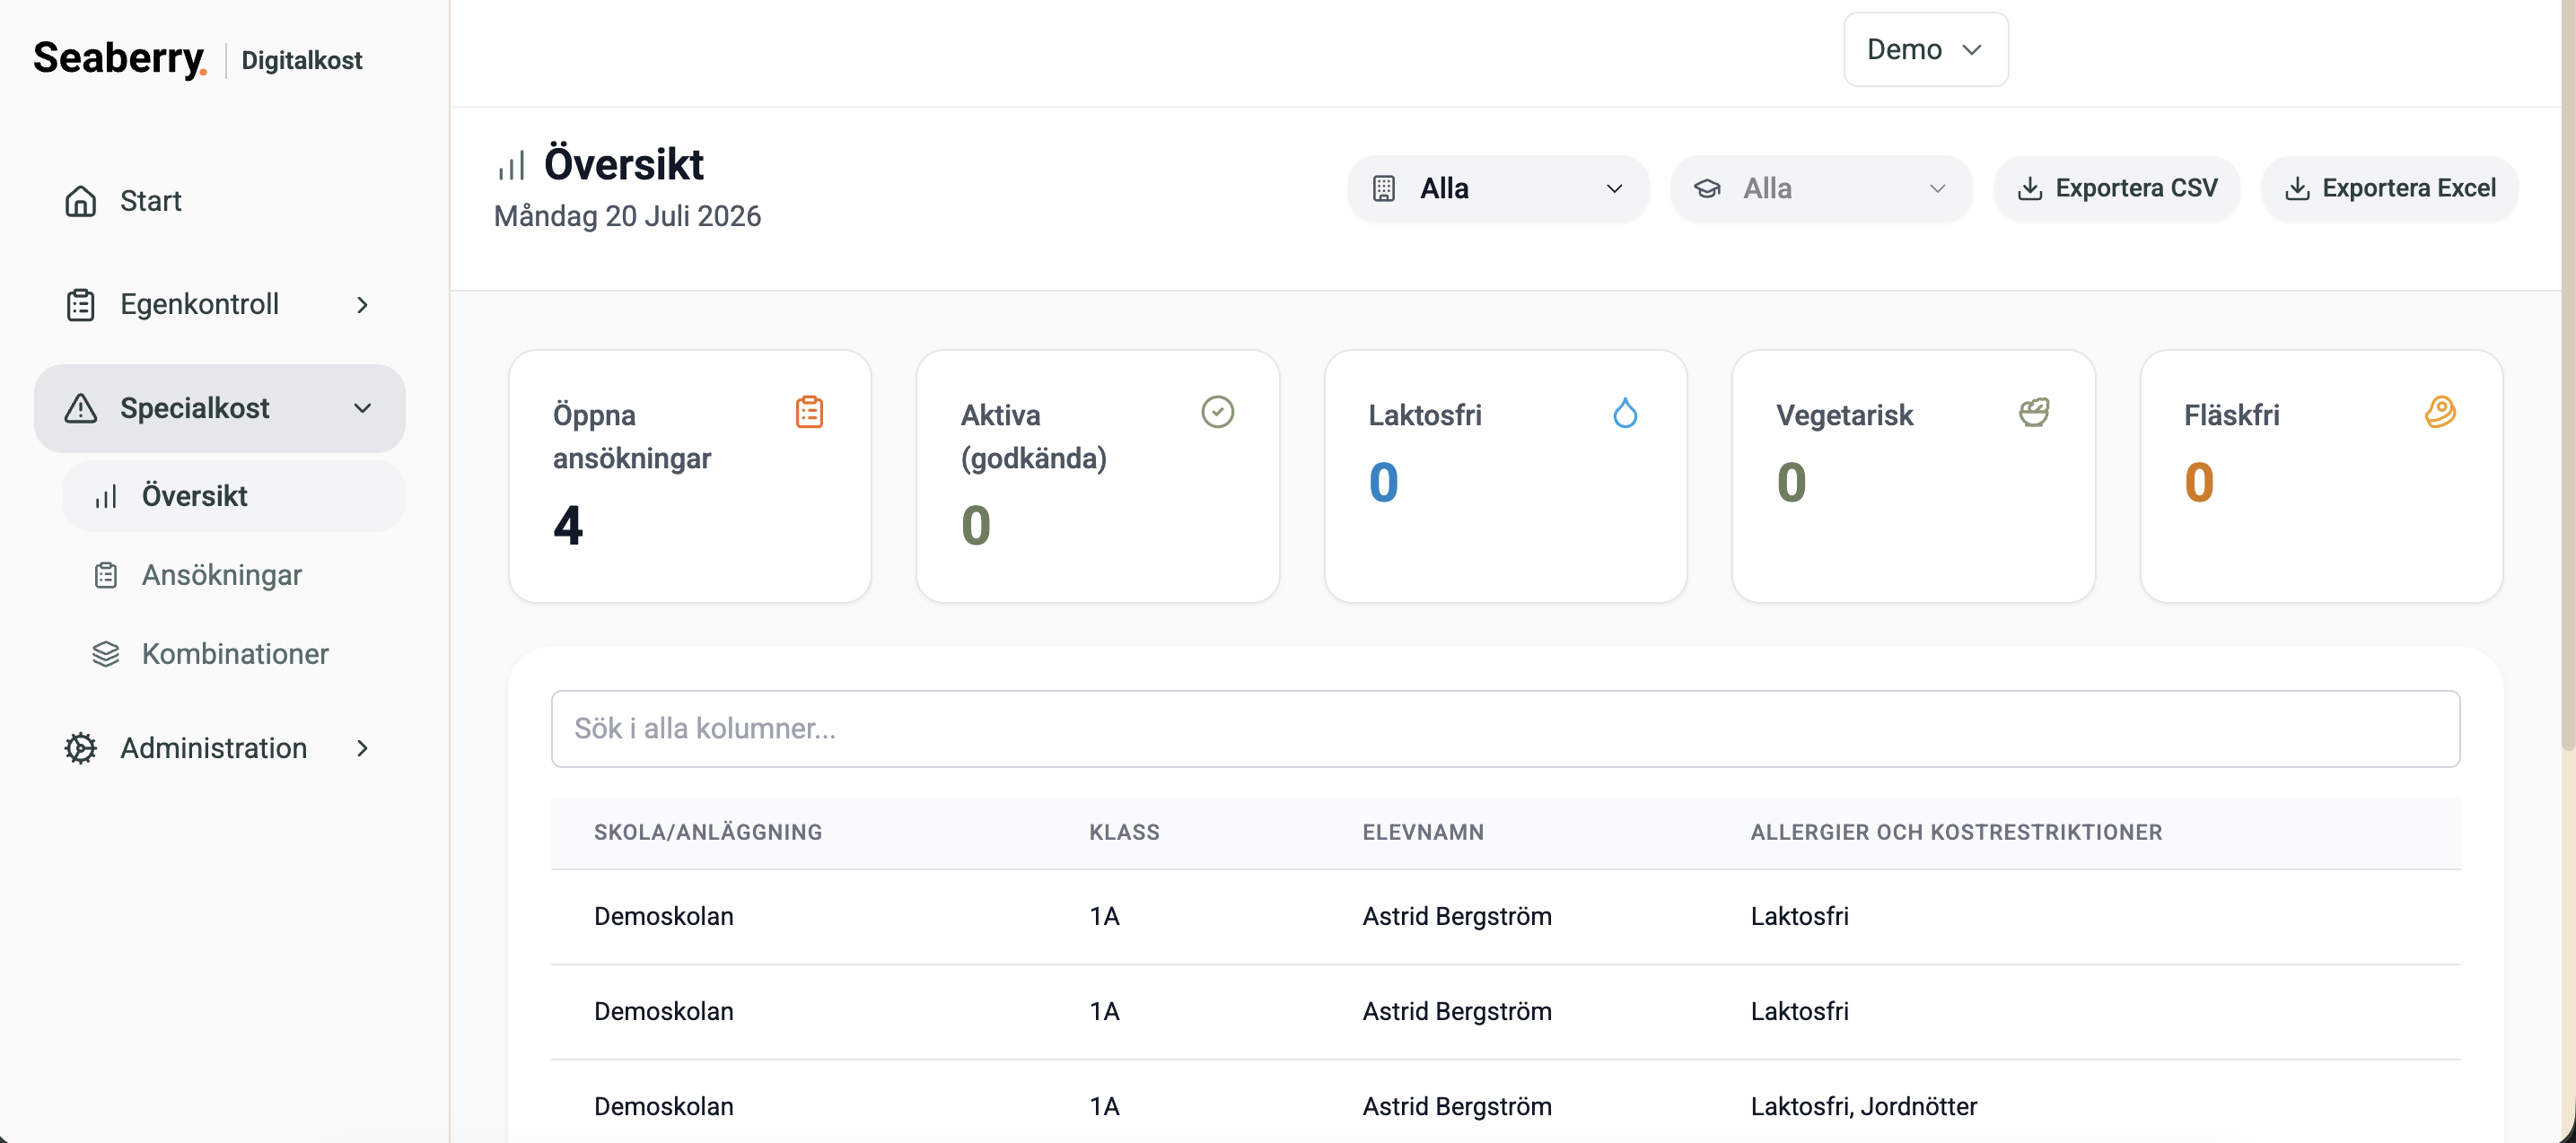Click the Administration gear icon
The image size is (2576, 1143).
click(x=81, y=748)
